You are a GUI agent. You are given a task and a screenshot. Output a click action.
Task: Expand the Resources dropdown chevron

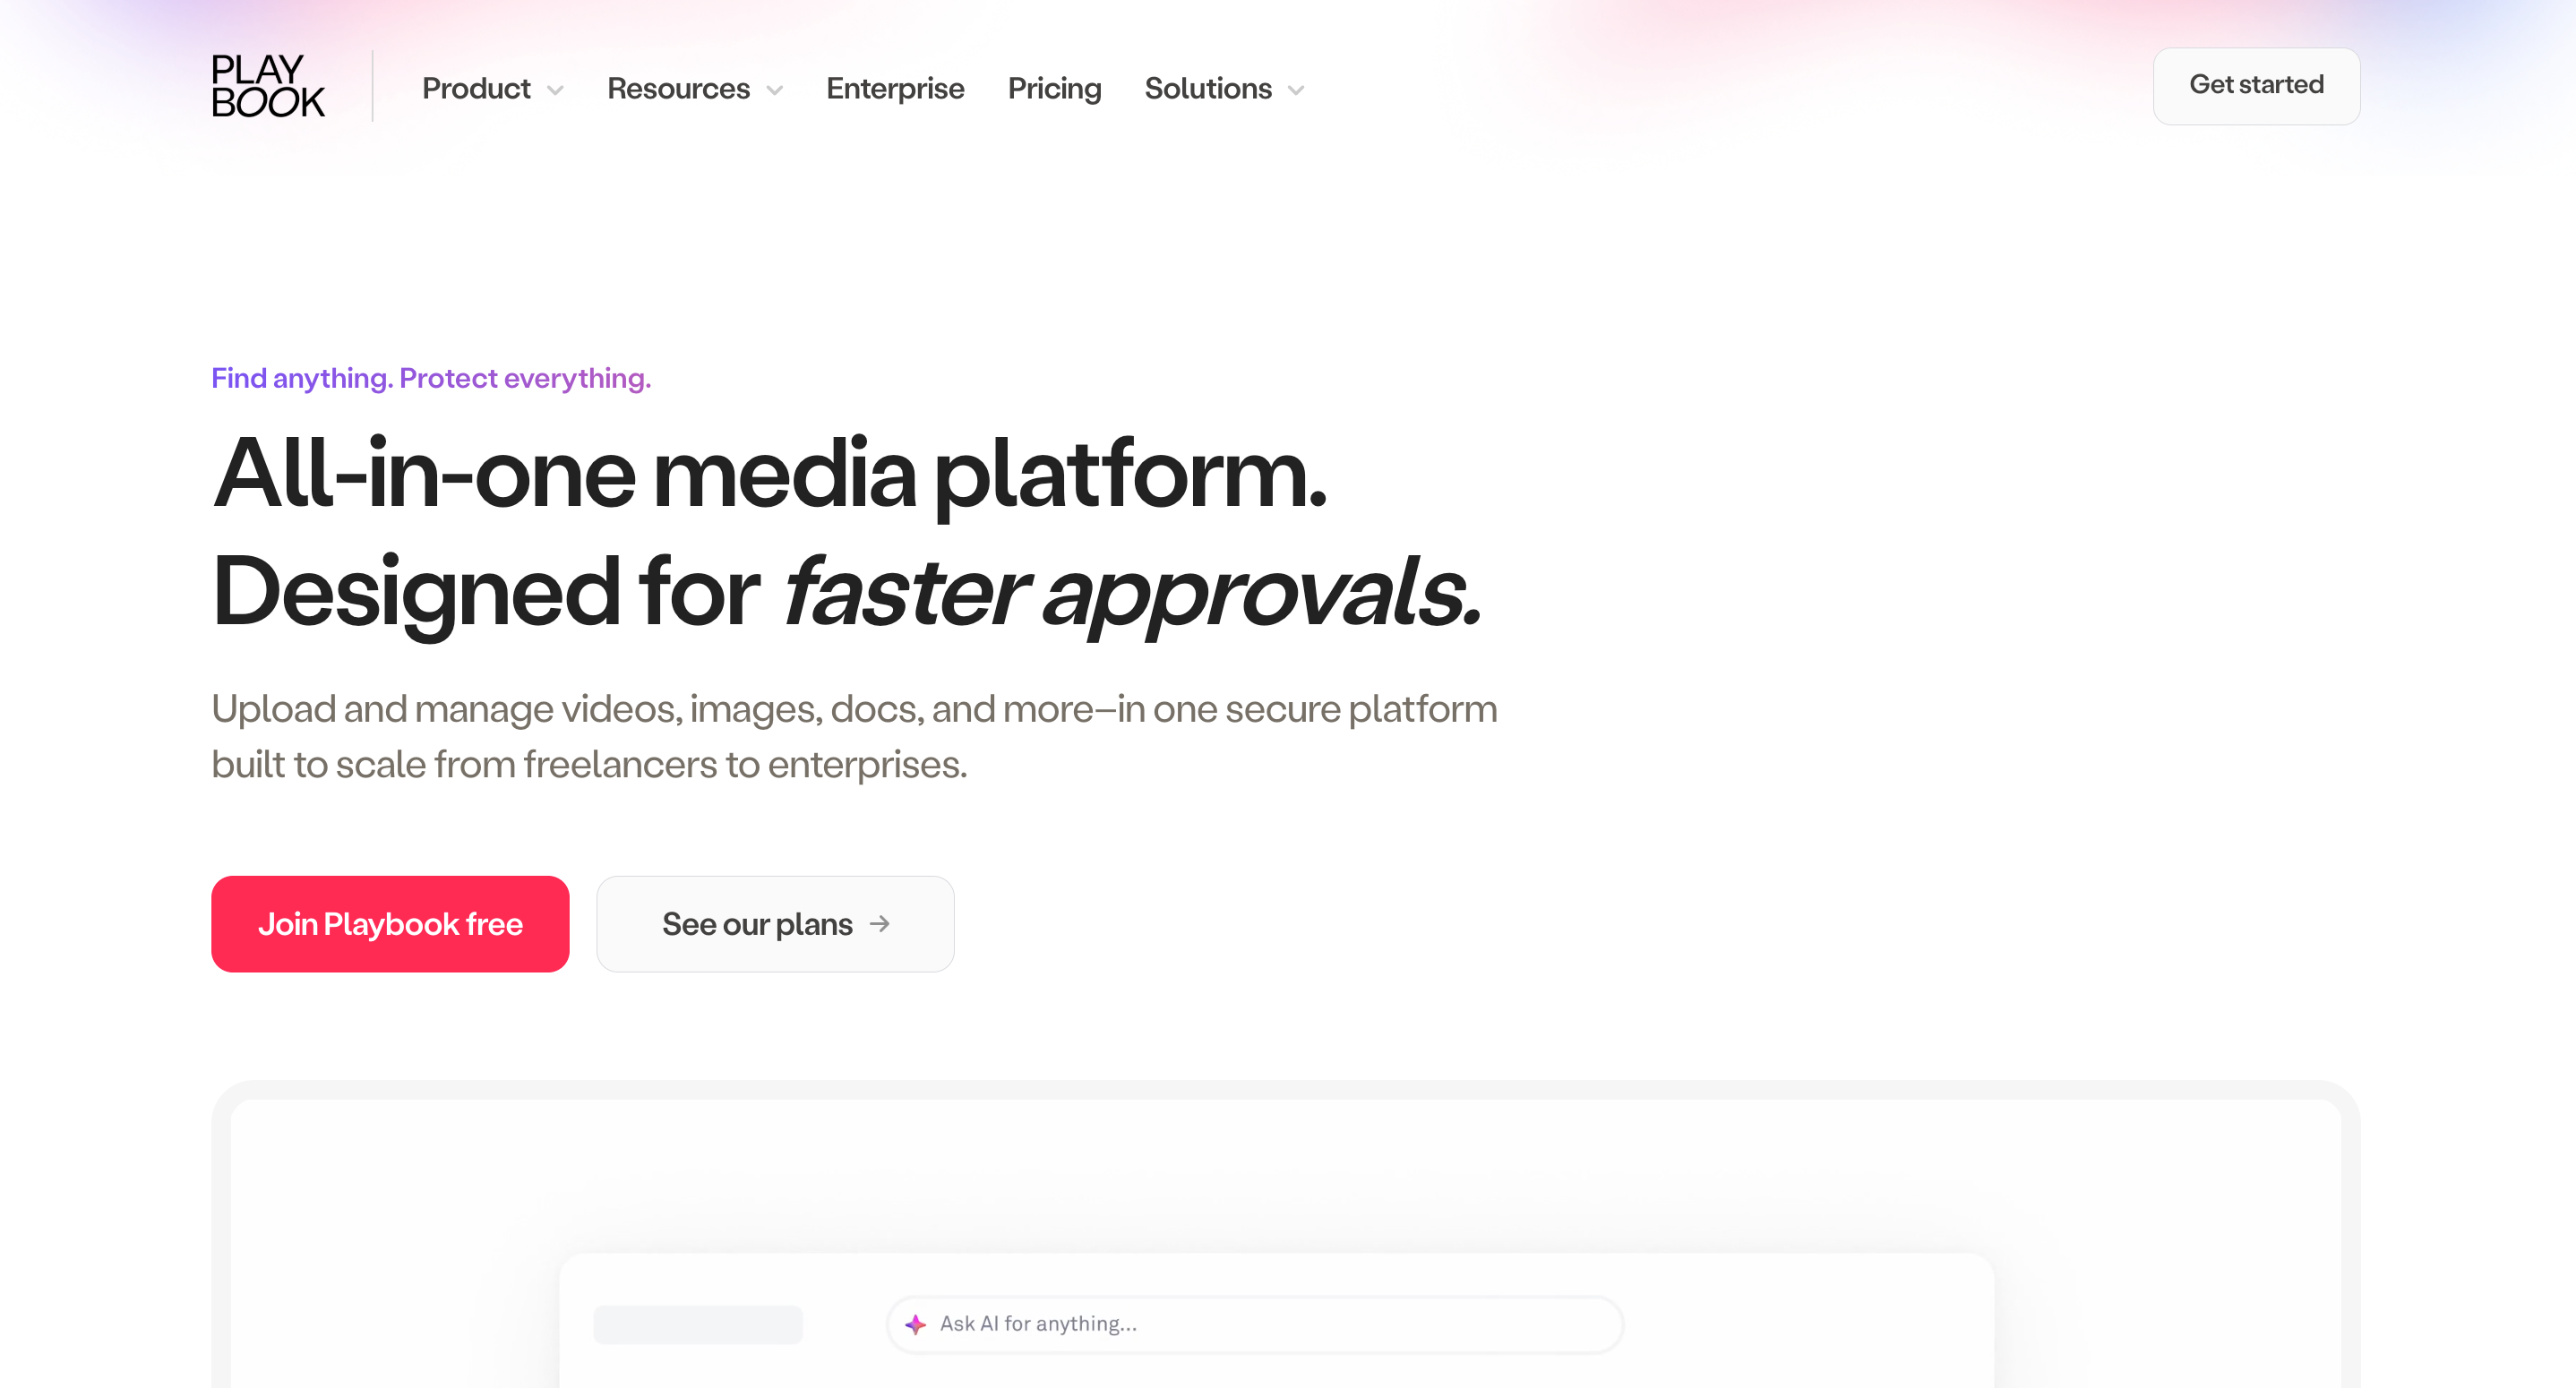pos(774,90)
